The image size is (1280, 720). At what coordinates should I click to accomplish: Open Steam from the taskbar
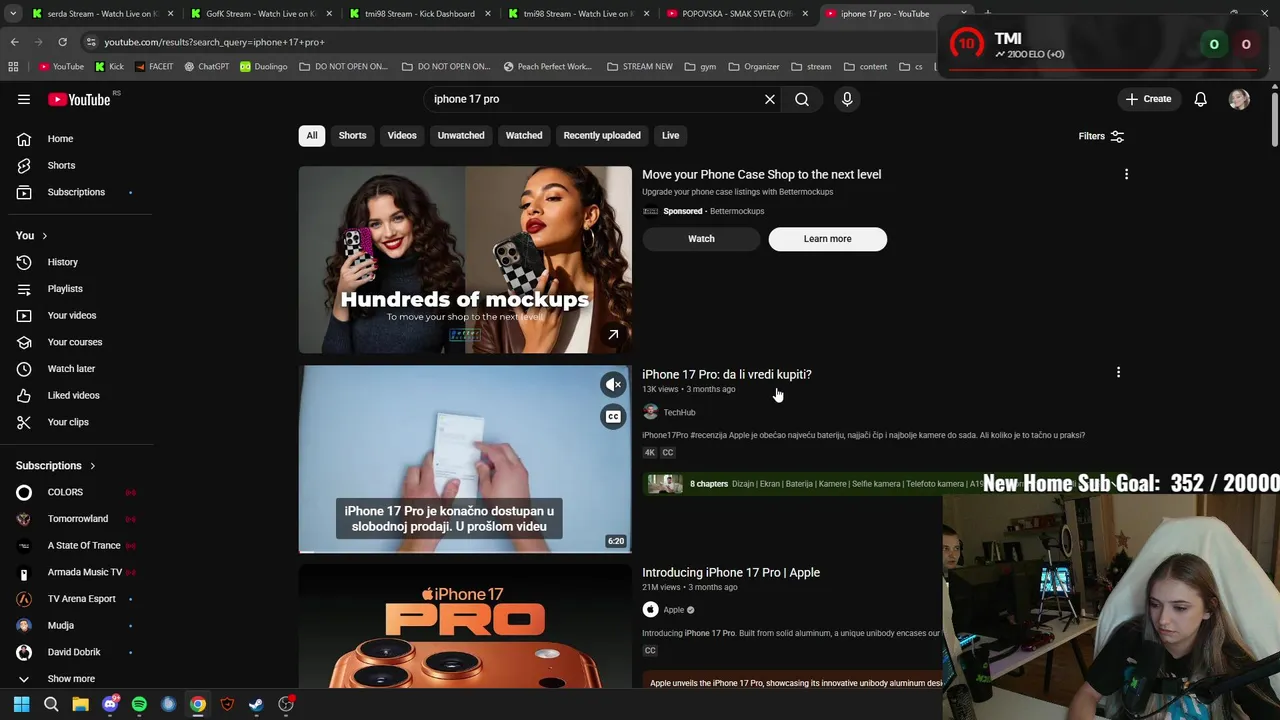[256, 704]
